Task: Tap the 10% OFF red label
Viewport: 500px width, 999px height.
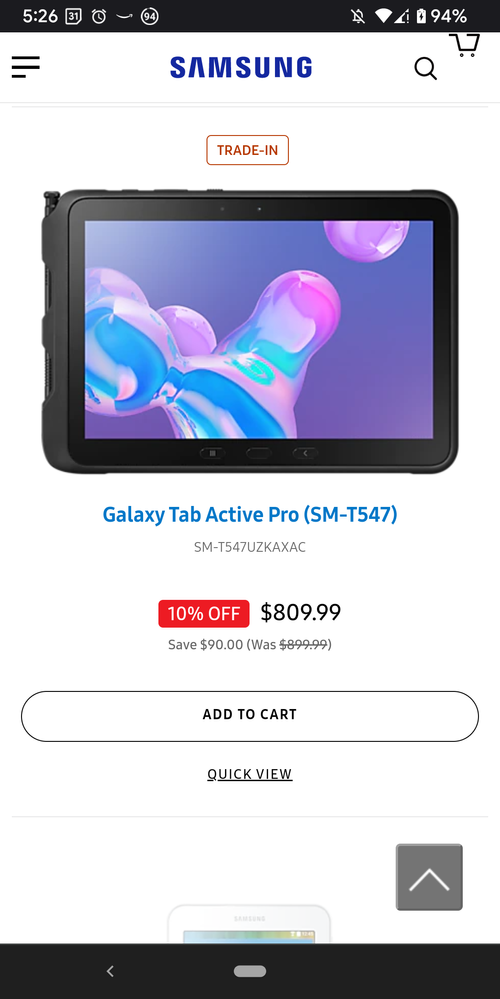Action: point(204,614)
